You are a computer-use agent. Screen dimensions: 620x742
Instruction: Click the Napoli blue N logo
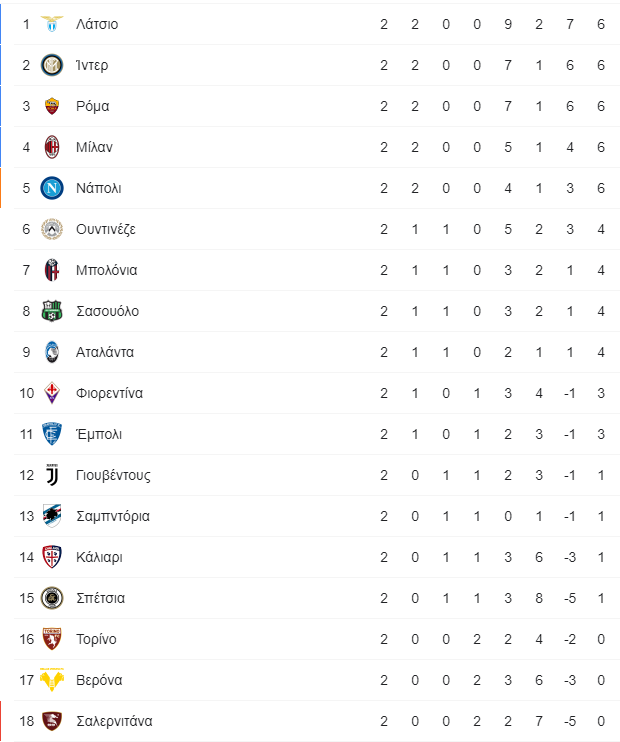click(x=52, y=188)
